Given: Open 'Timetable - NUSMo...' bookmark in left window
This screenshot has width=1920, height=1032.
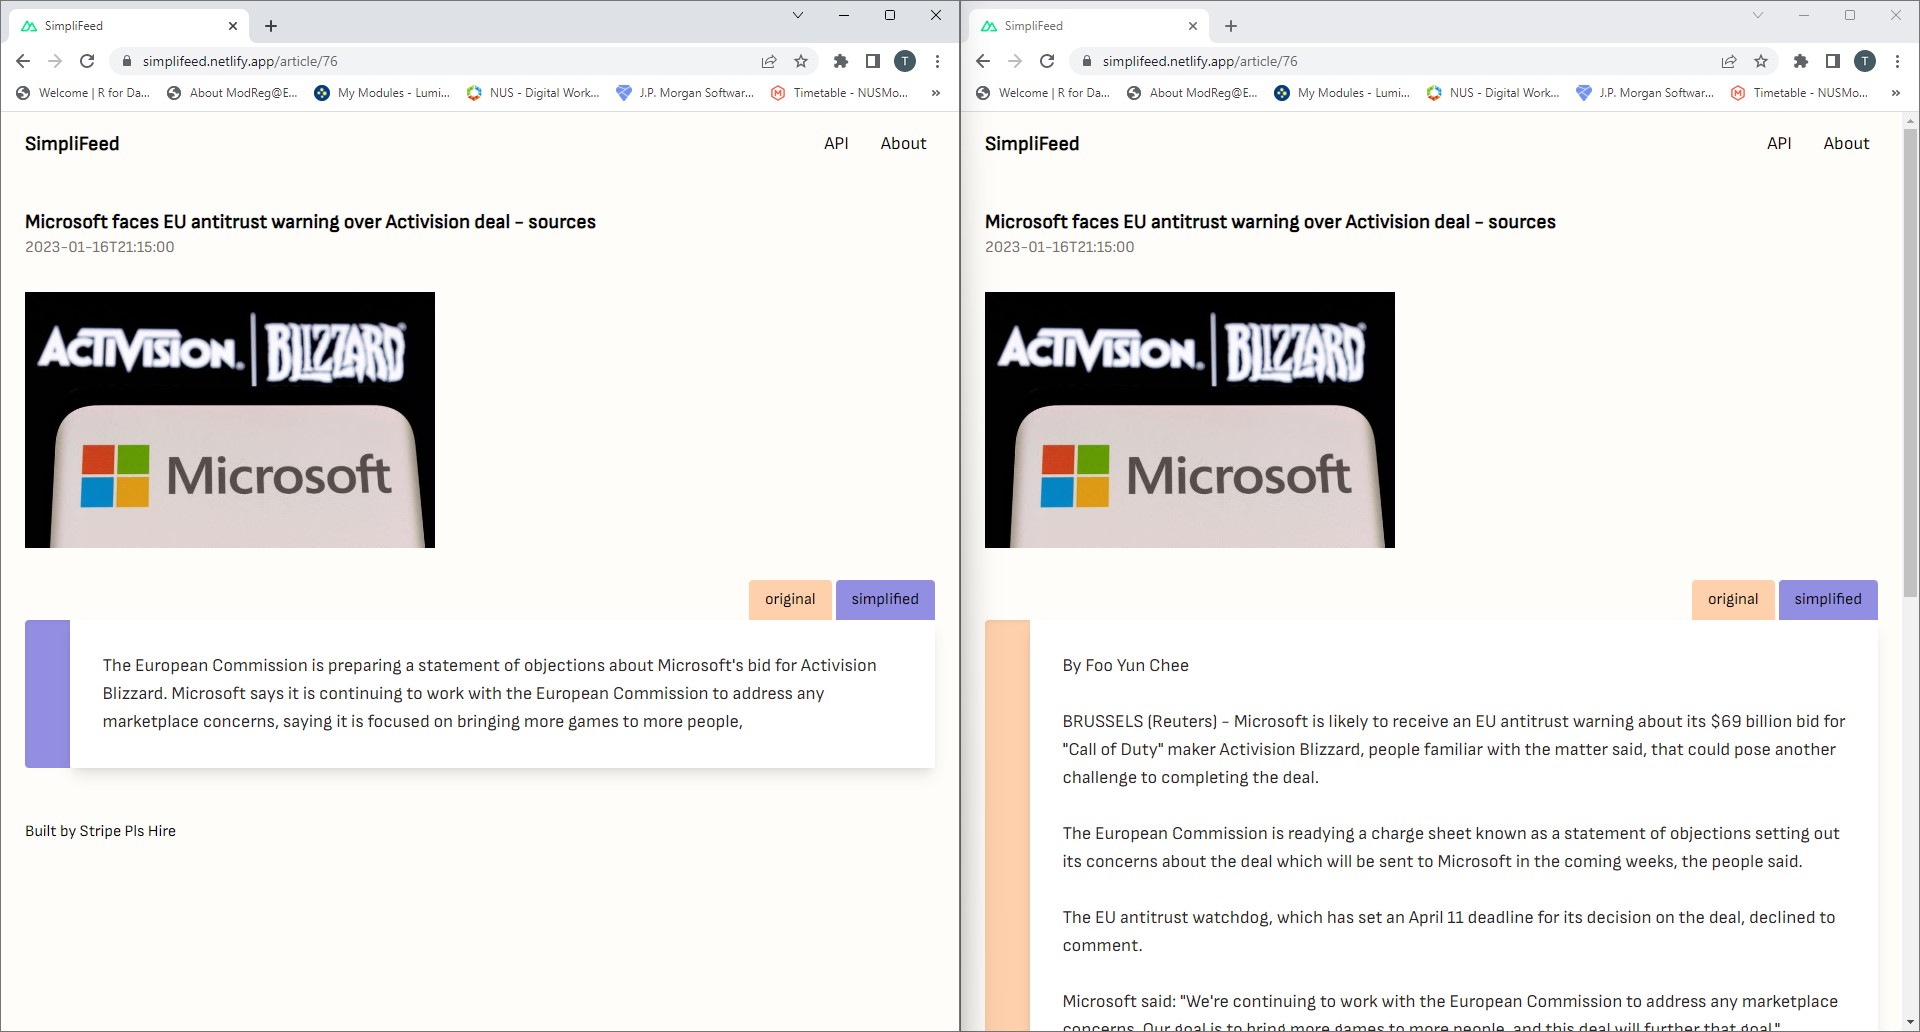Looking at the screenshot, I should click(x=840, y=93).
